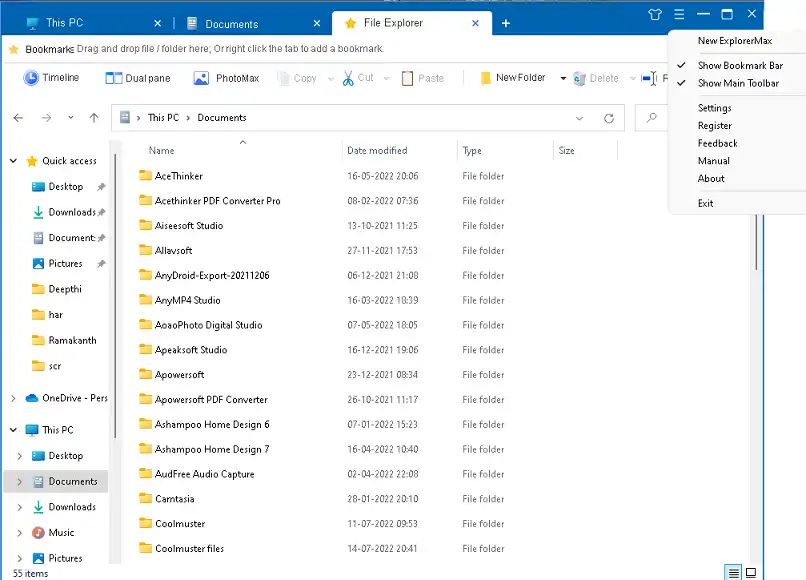
Task: Expand the OneDrive tree node
Action: pyautogui.click(x=13, y=398)
